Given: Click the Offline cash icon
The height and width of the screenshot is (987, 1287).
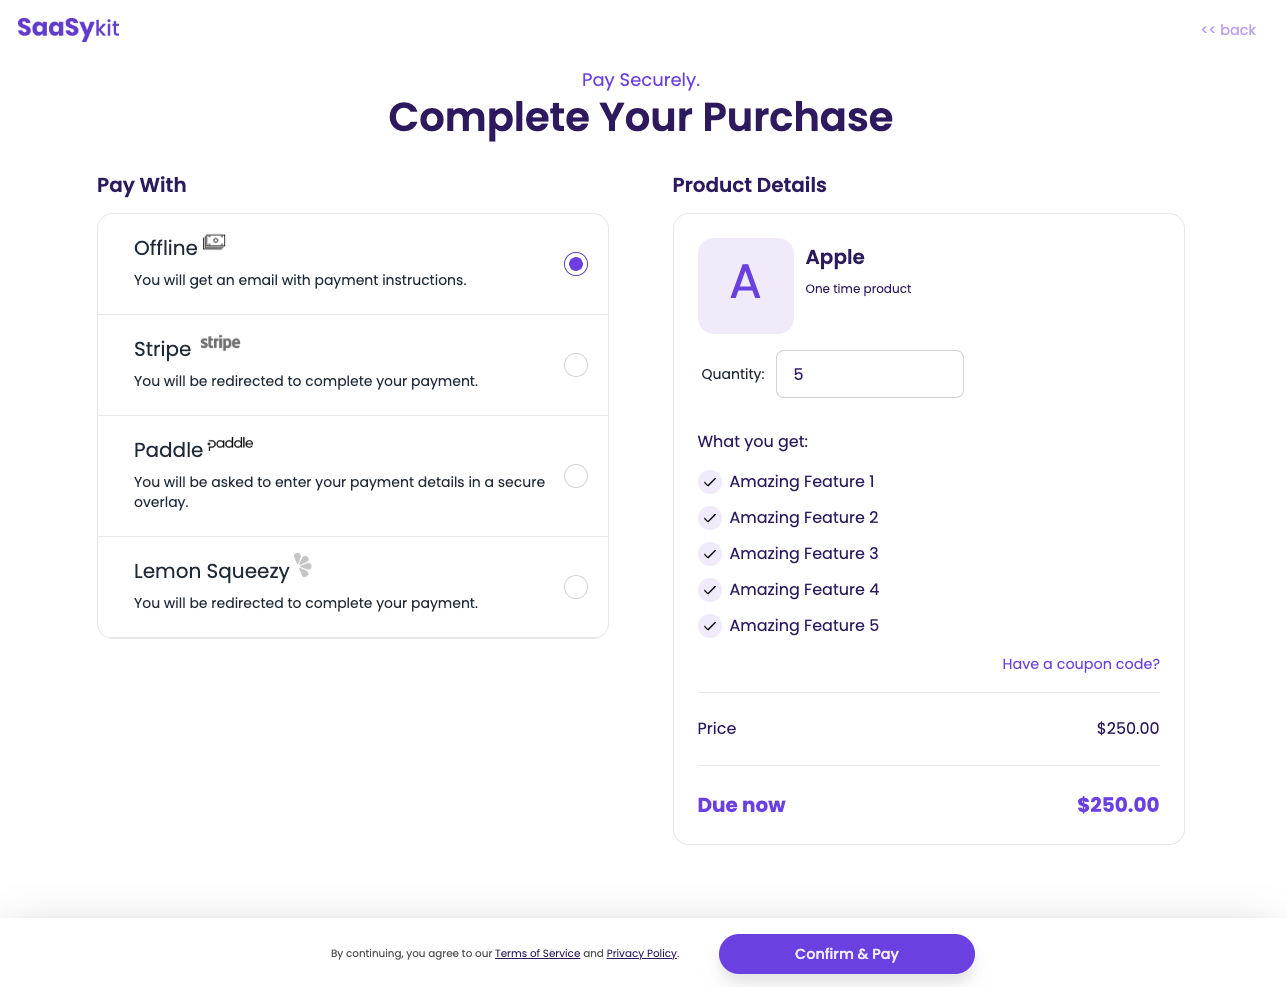Looking at the screenshot, I should coord(214,242).
